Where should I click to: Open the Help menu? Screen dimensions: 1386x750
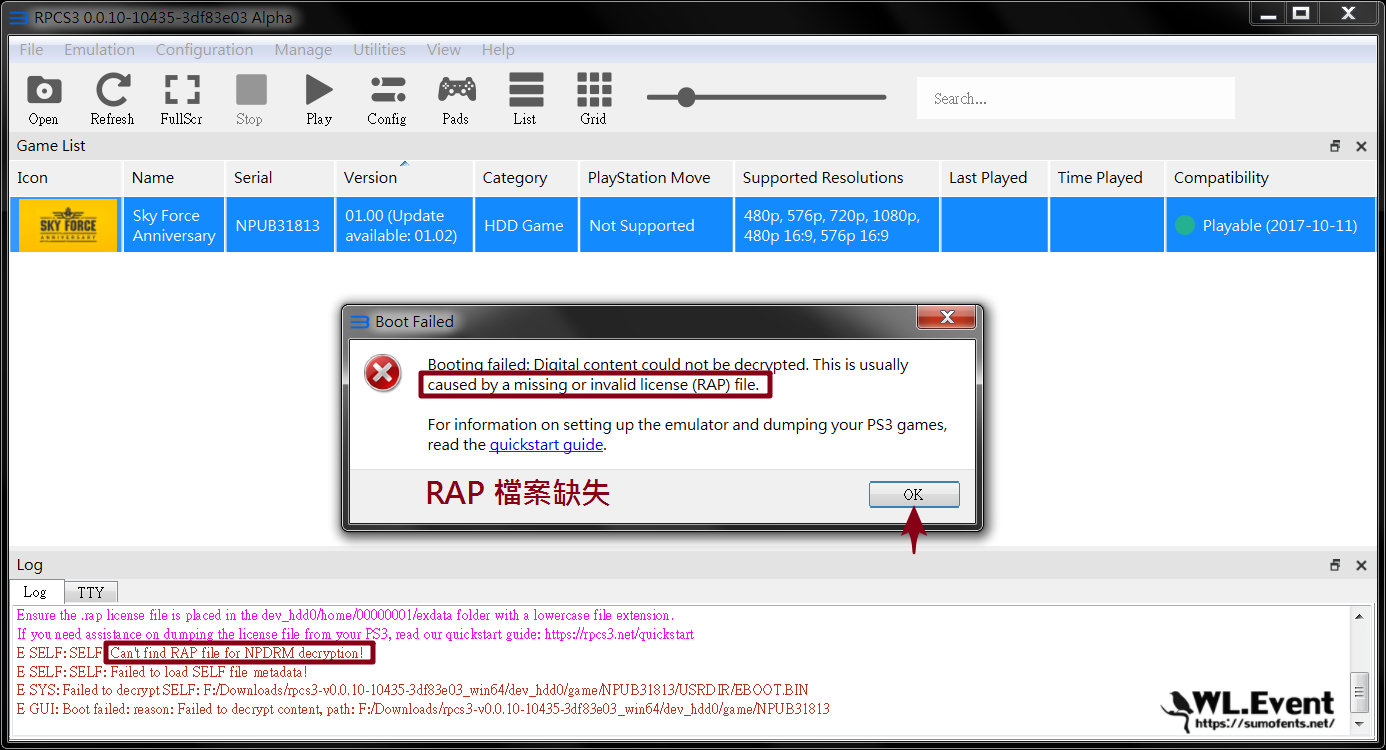click(498, 50)
